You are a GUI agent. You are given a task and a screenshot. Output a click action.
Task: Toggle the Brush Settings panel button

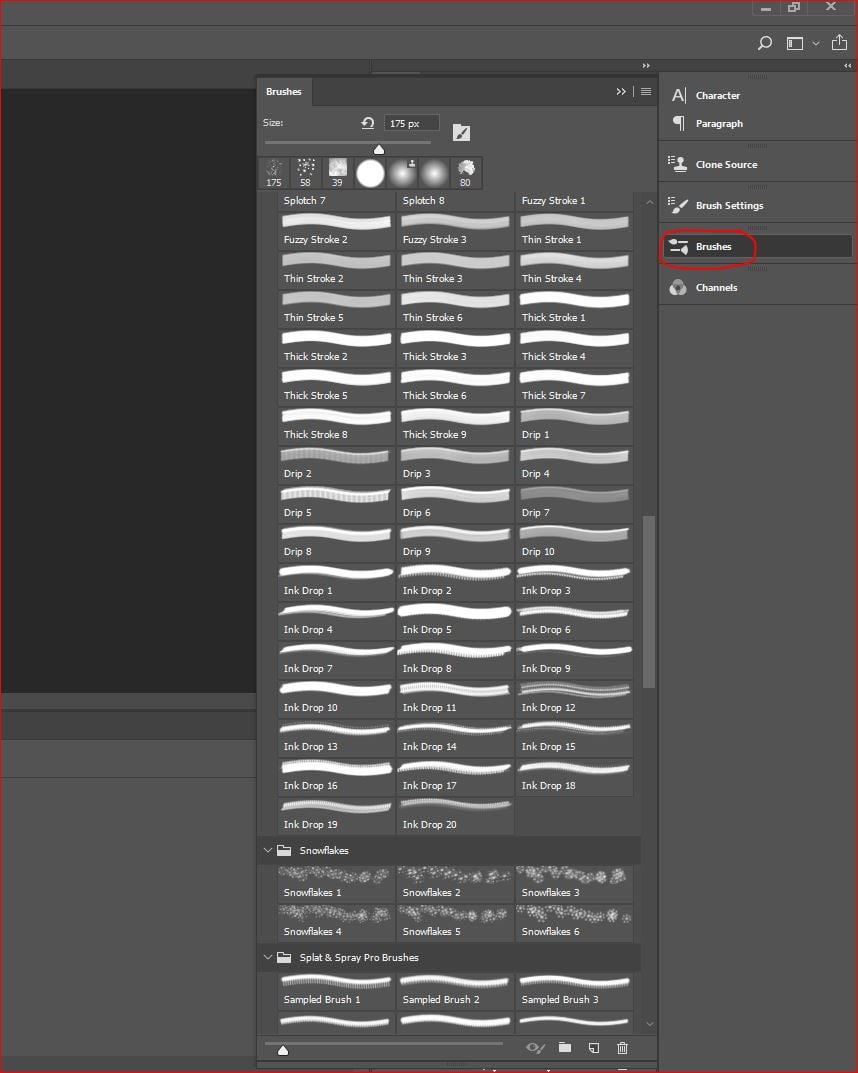click(x=462, y=133)
